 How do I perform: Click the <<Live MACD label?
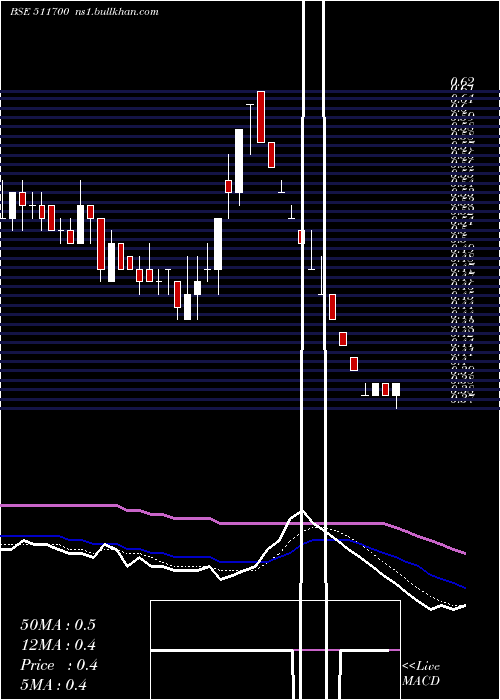tap(421, 673)
